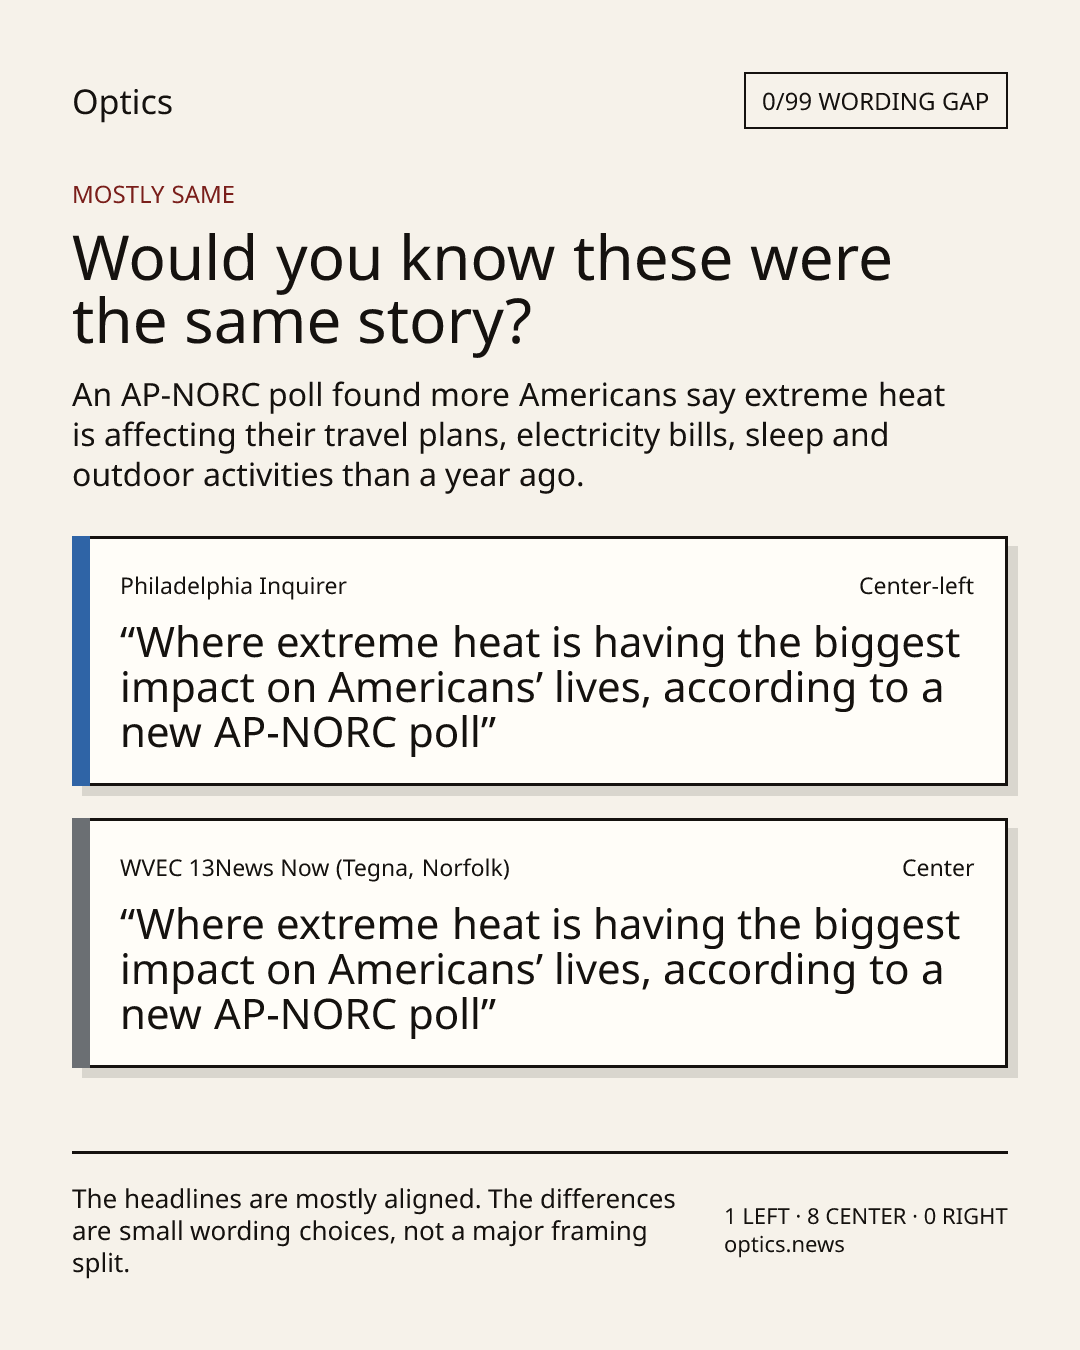Click the blue stripe on the Inquirer card
The image size is (1080, 1350).
coord(81,661)
